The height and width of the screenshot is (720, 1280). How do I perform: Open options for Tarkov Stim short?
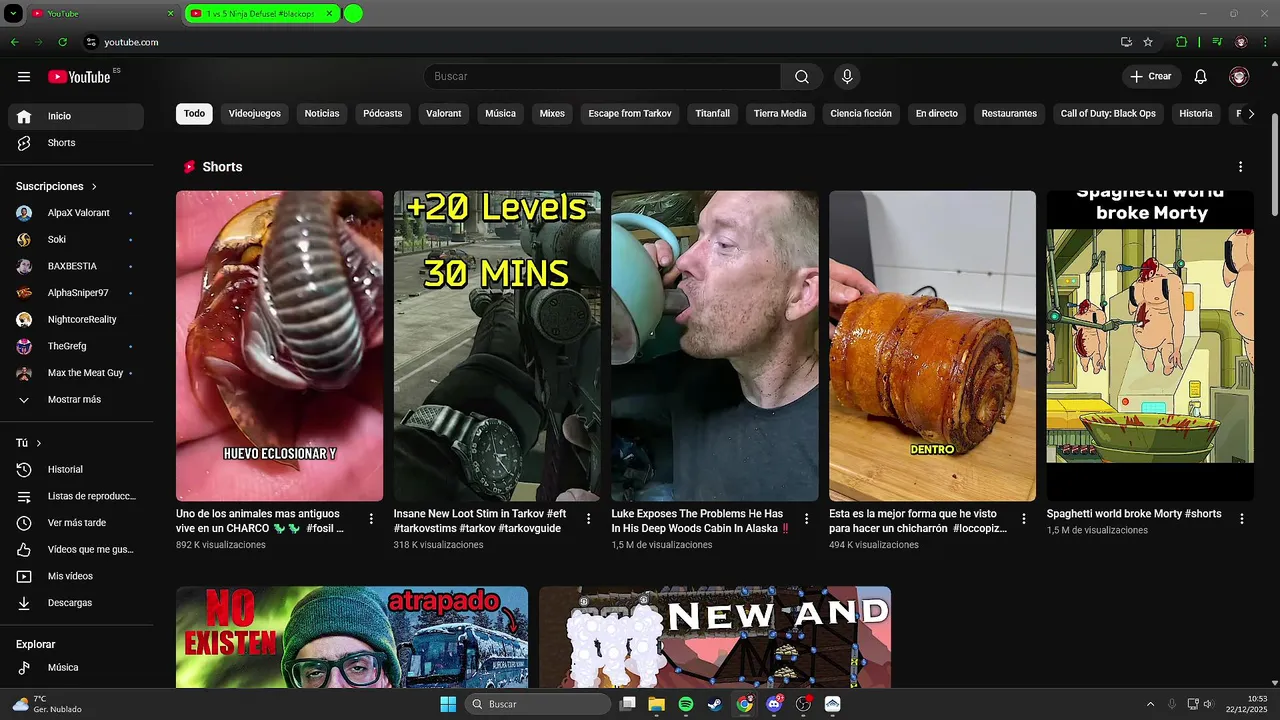pyautogui.click(x=589, y=519)
